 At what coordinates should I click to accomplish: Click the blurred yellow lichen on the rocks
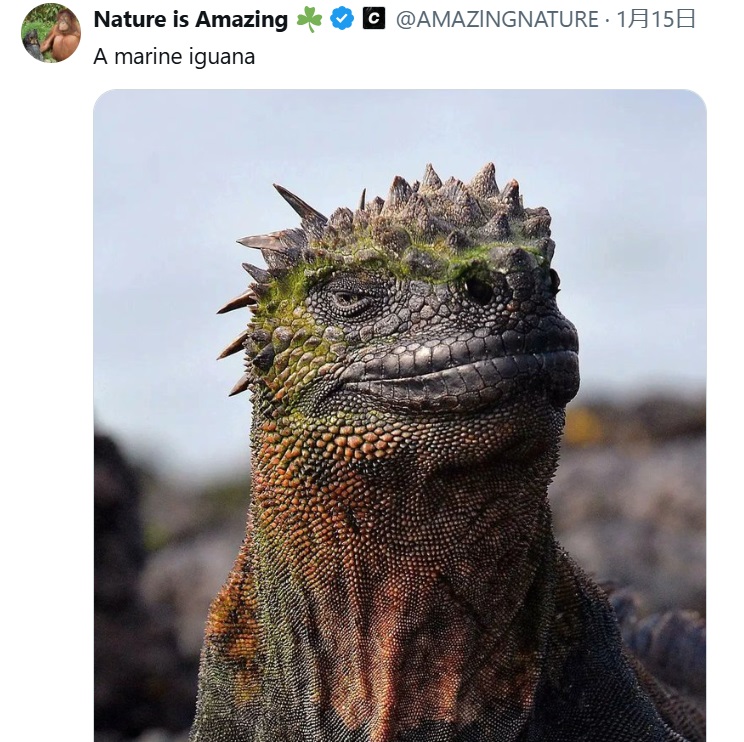[585, 425]
